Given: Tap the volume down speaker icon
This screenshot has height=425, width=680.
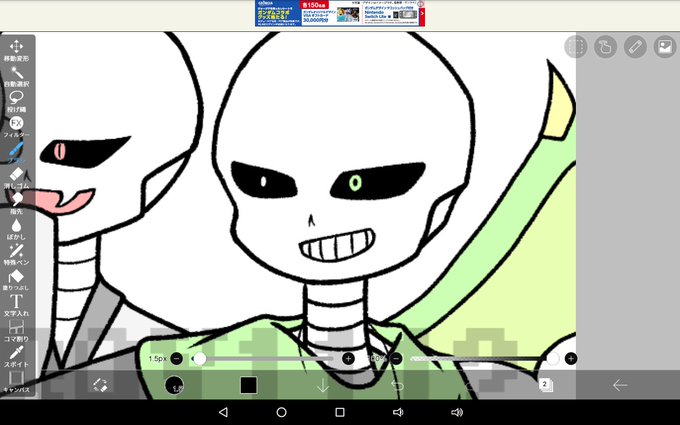Looking at the screenshot, I should tap(398, 412).
